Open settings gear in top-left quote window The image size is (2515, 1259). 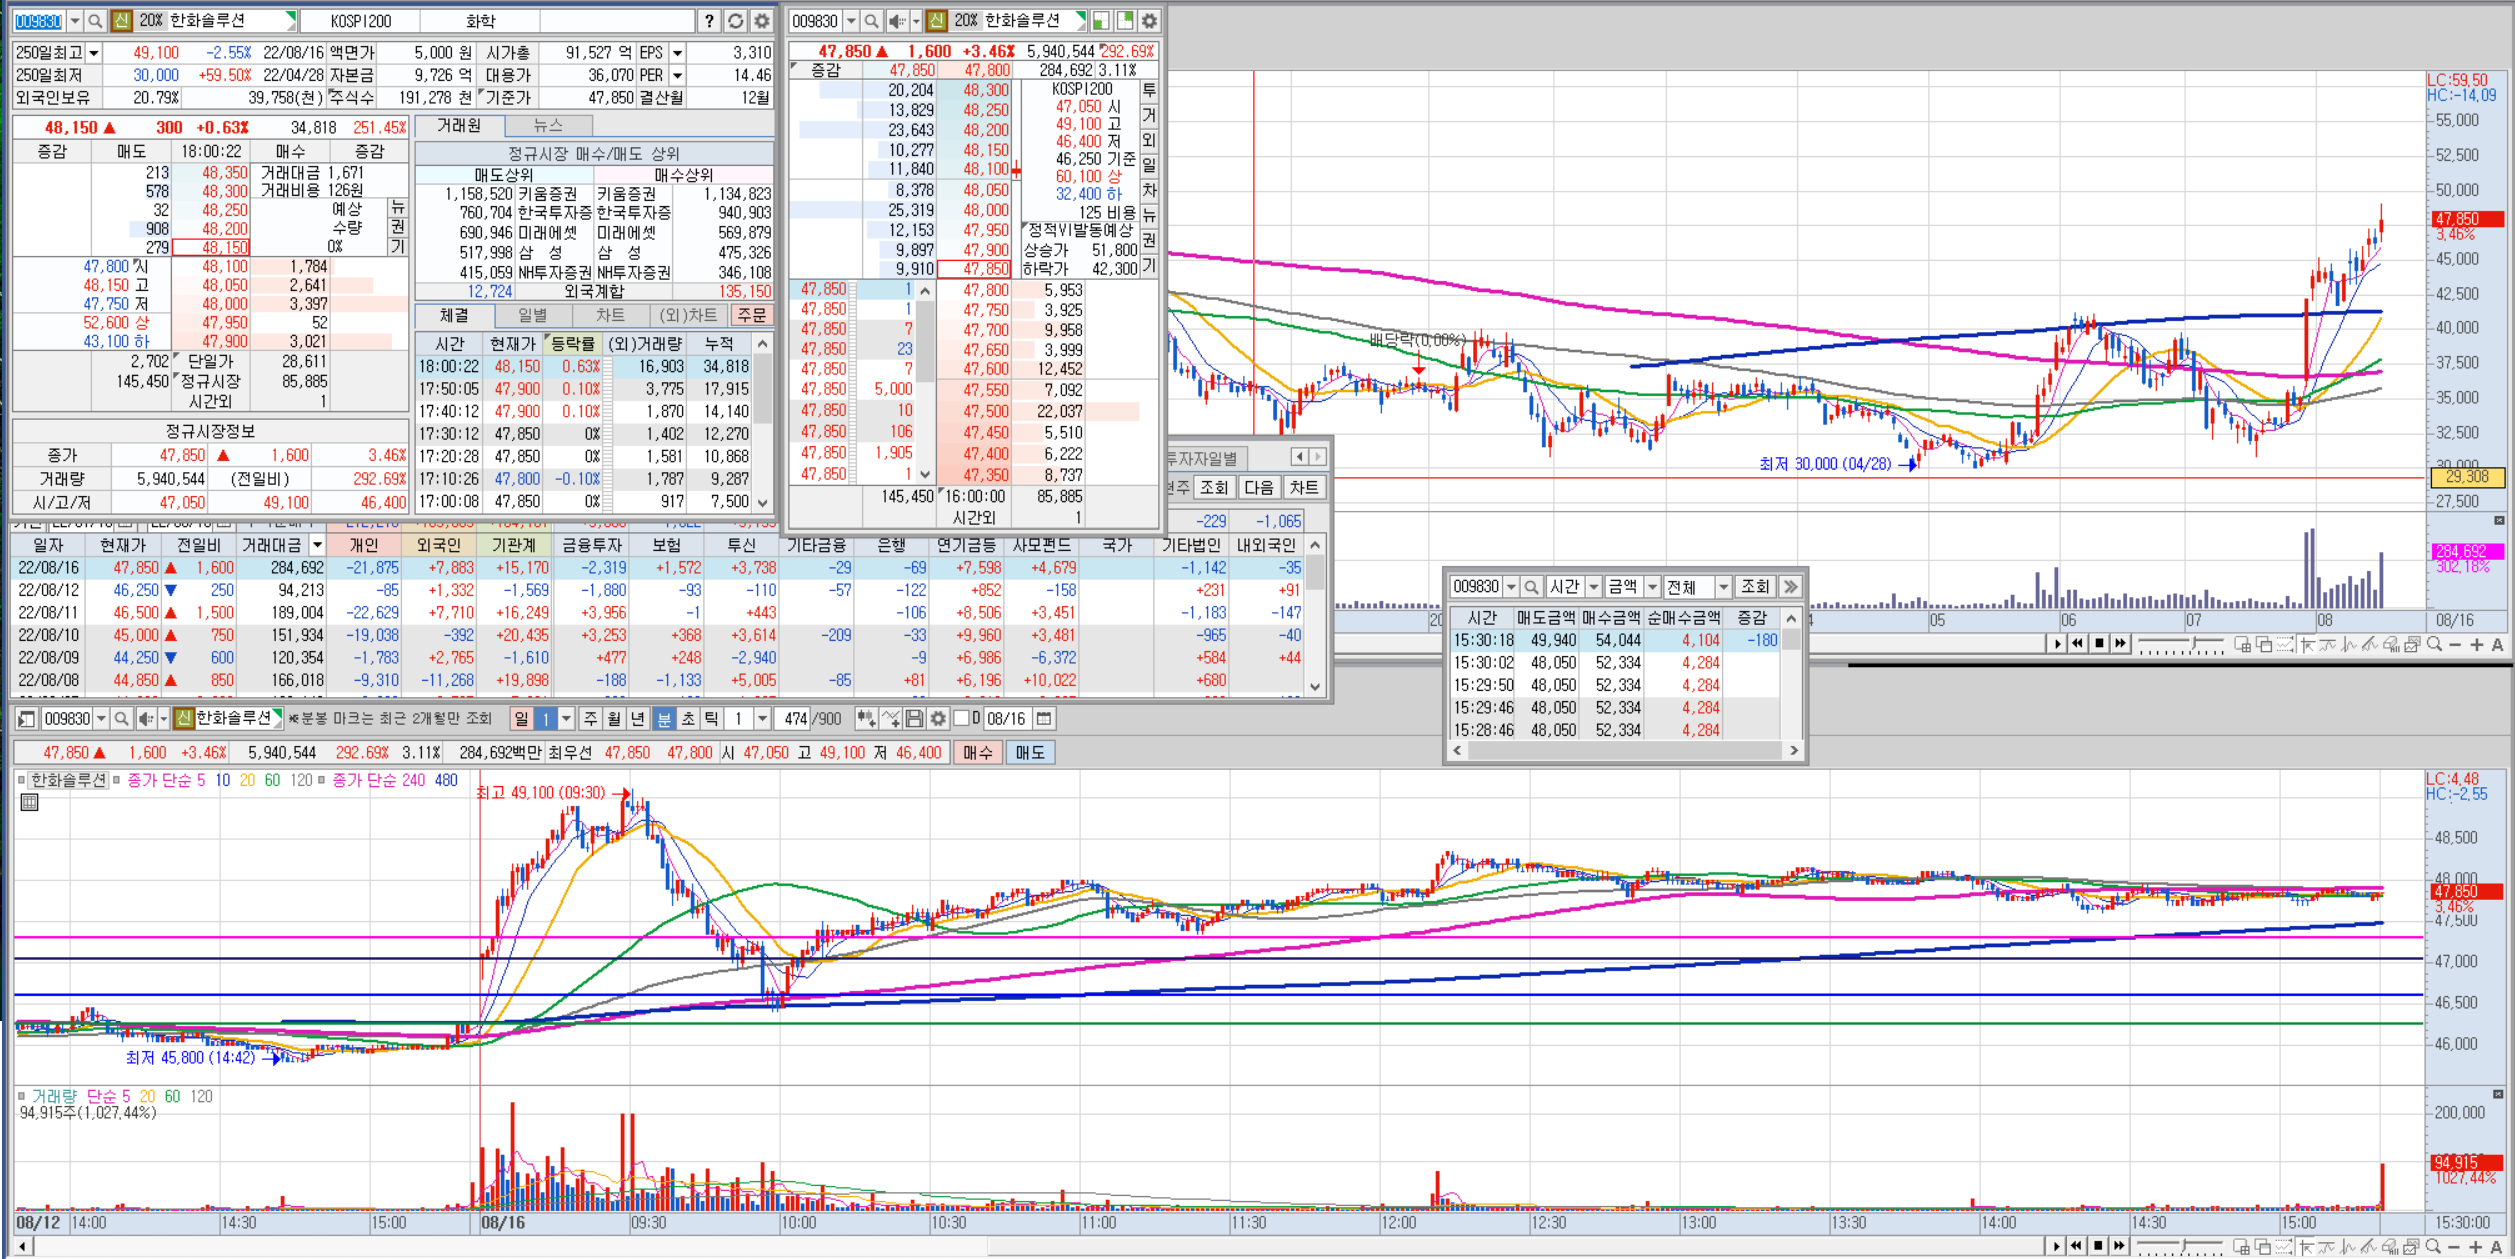coord(762,20)
